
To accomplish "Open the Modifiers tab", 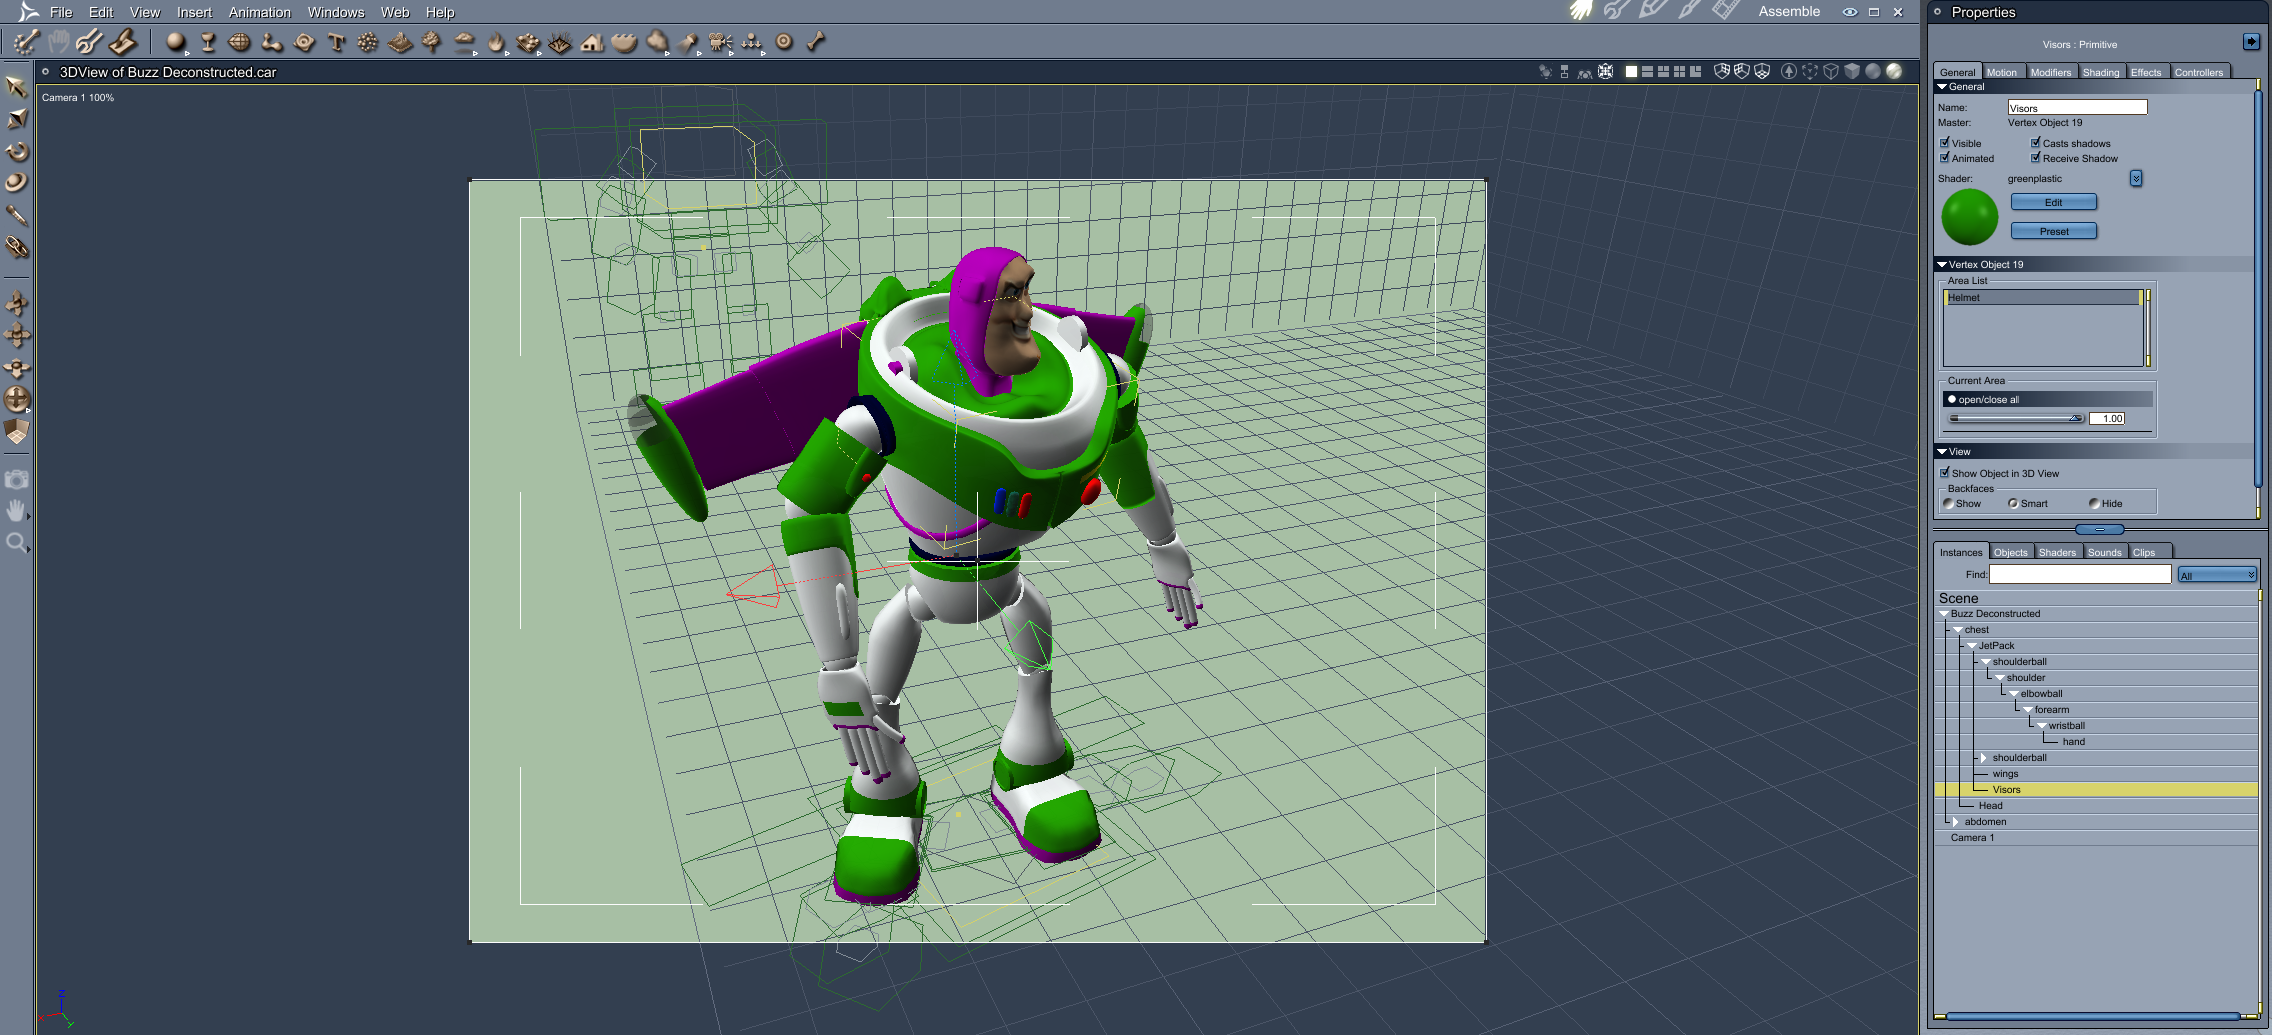I will pos(2051,72).
